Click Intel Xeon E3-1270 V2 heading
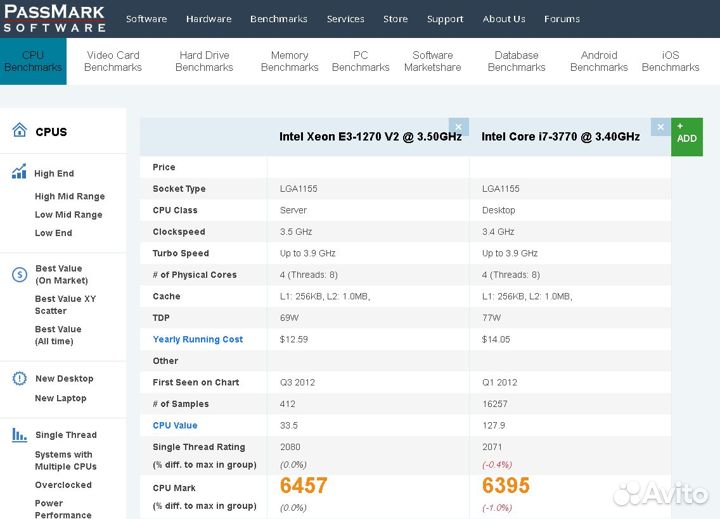 coord(370,137)
